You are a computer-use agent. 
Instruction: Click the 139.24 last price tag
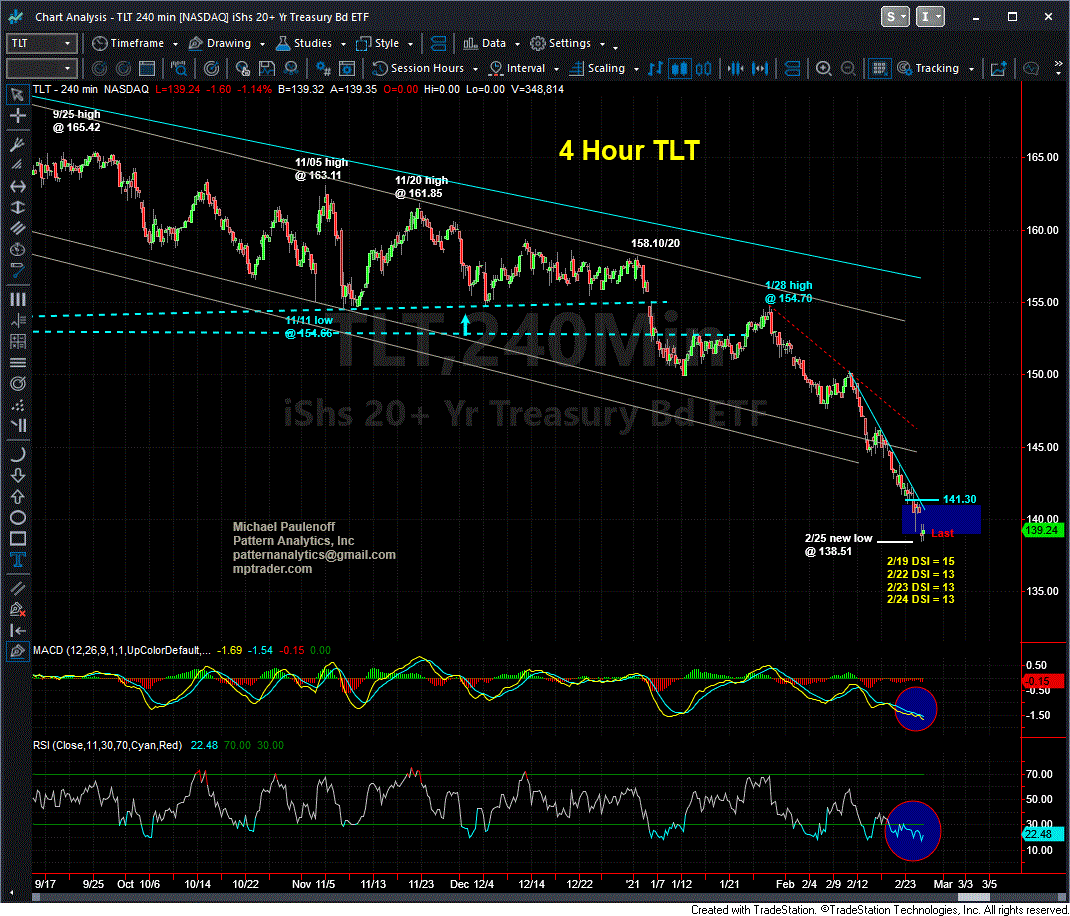tap(1041, 530)
